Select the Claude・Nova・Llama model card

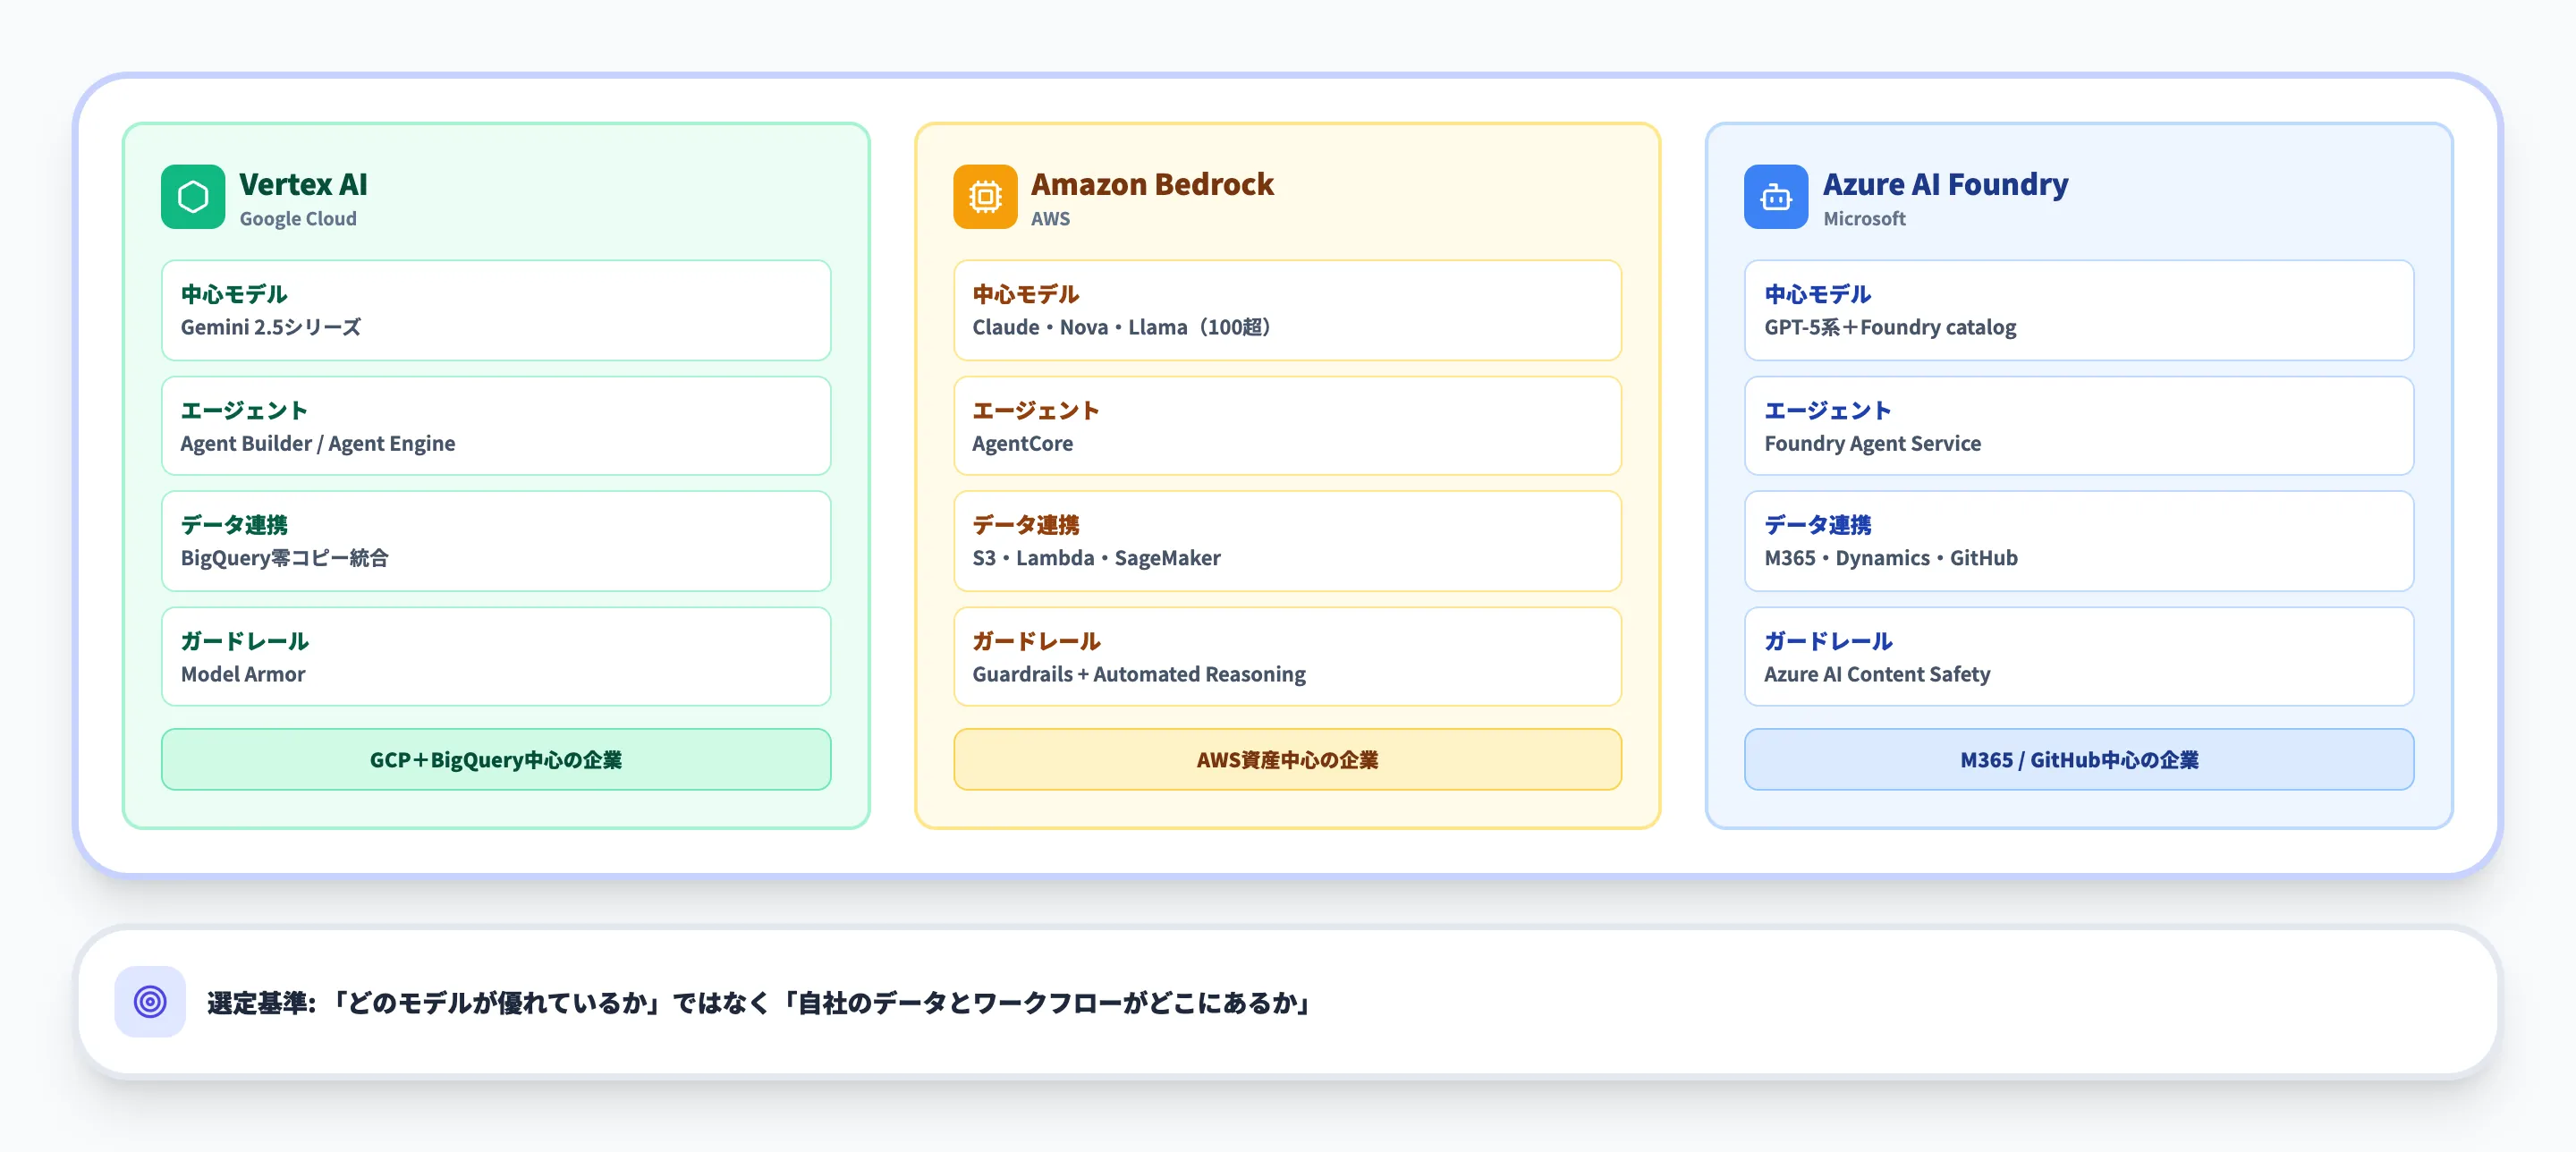click(1287, 310)
